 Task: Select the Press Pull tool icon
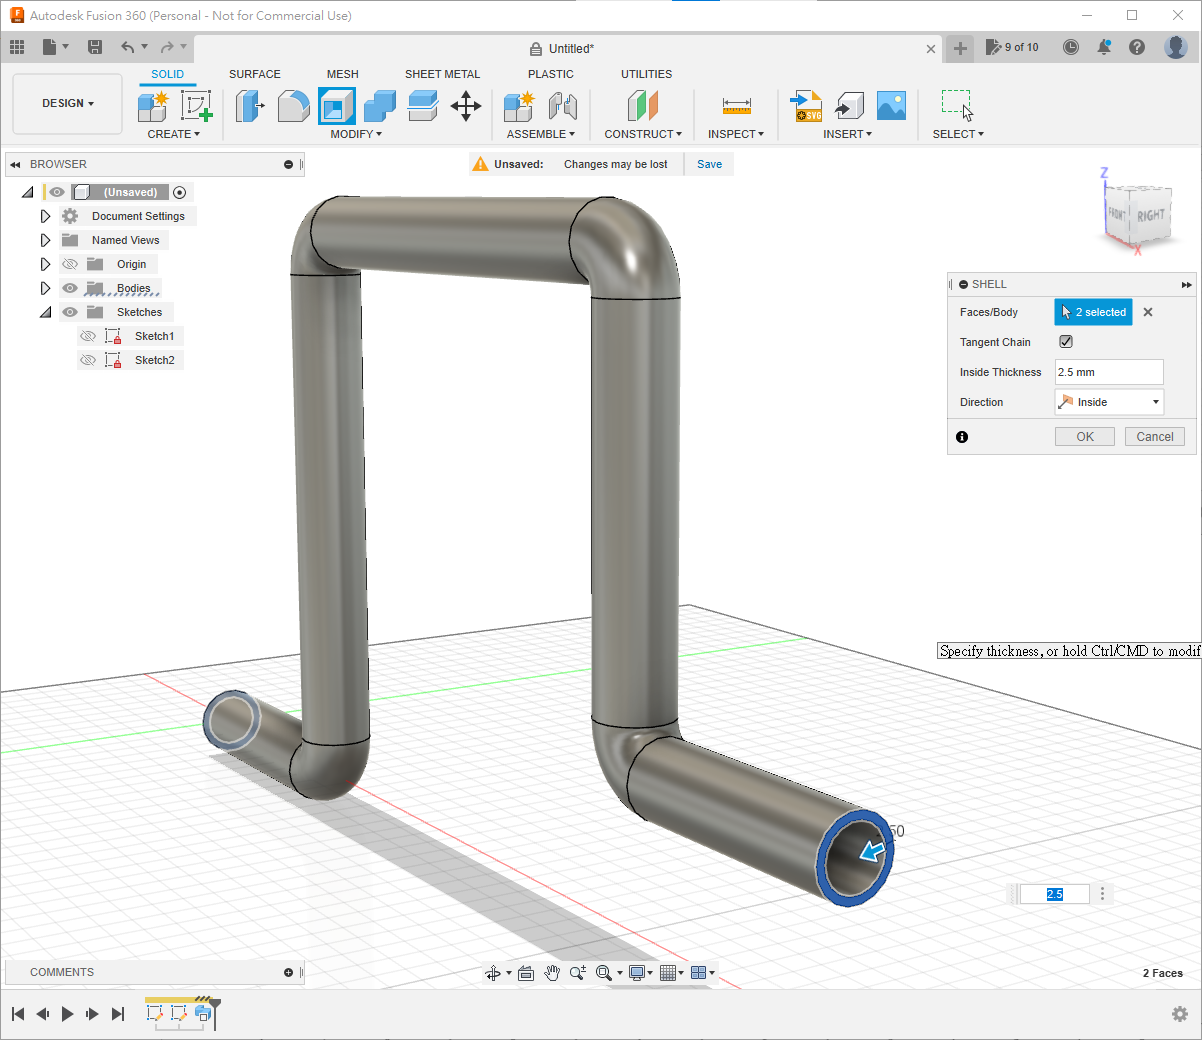coord(249,105)
